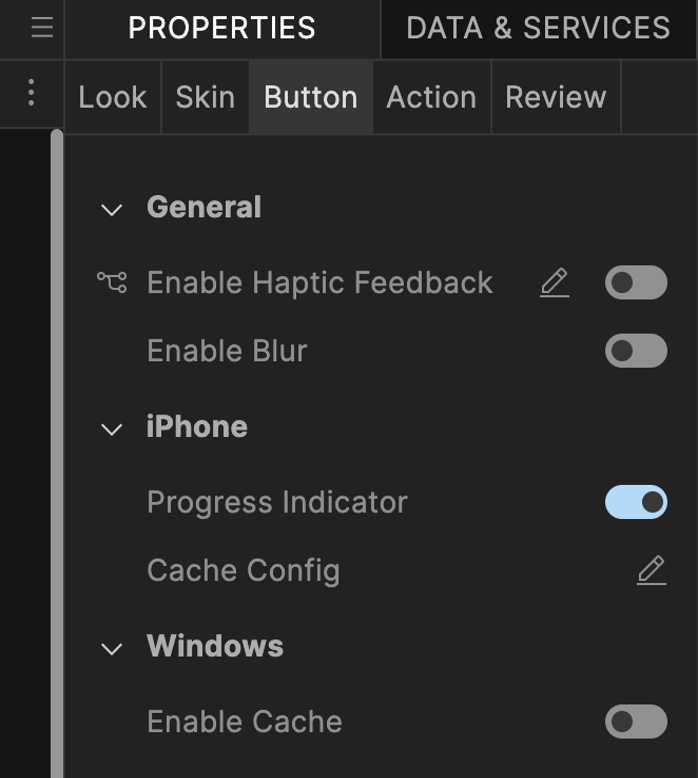The width and height of the screenshot is (698, 778).
Task: Open the Cache Config editor pencil
Action: pyautogui.click(x=651, y=570)
